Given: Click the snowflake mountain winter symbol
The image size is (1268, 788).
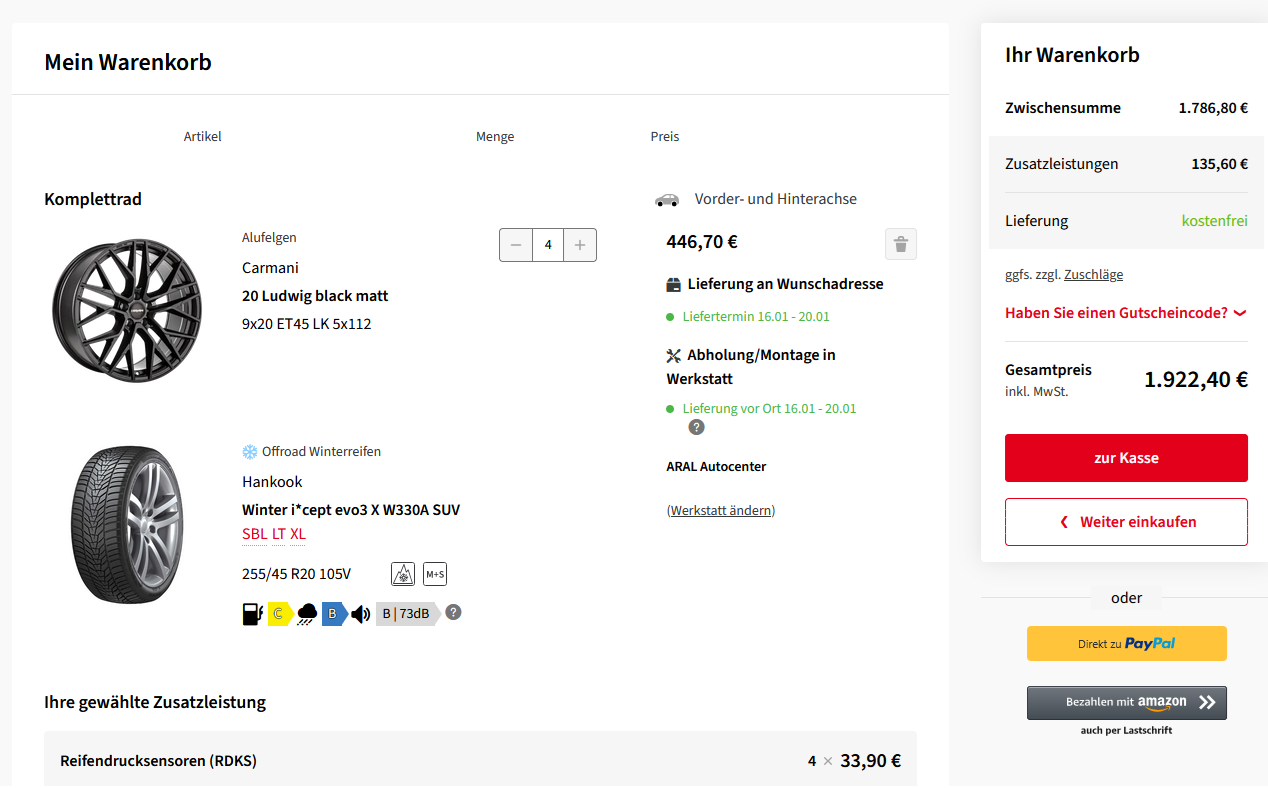Looking at the screenshot, I should (403, 574).
